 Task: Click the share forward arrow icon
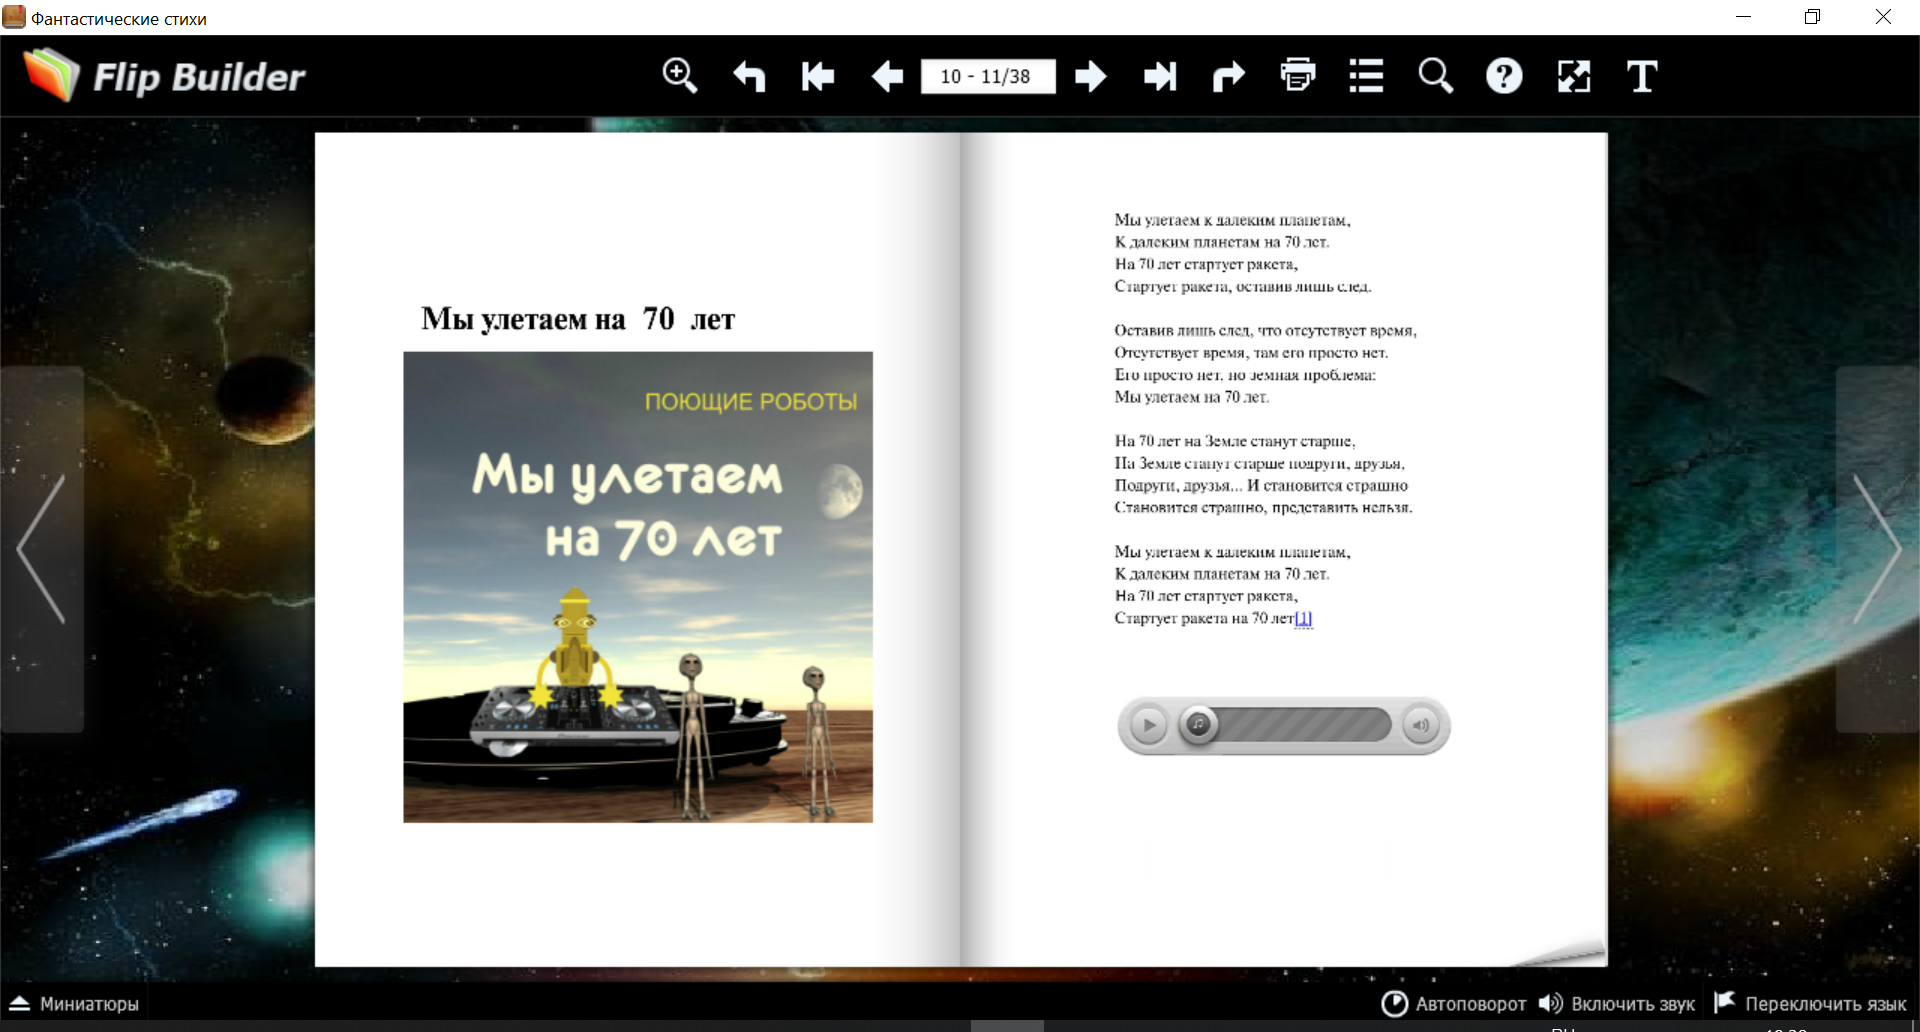click(x=1229, y=76)
